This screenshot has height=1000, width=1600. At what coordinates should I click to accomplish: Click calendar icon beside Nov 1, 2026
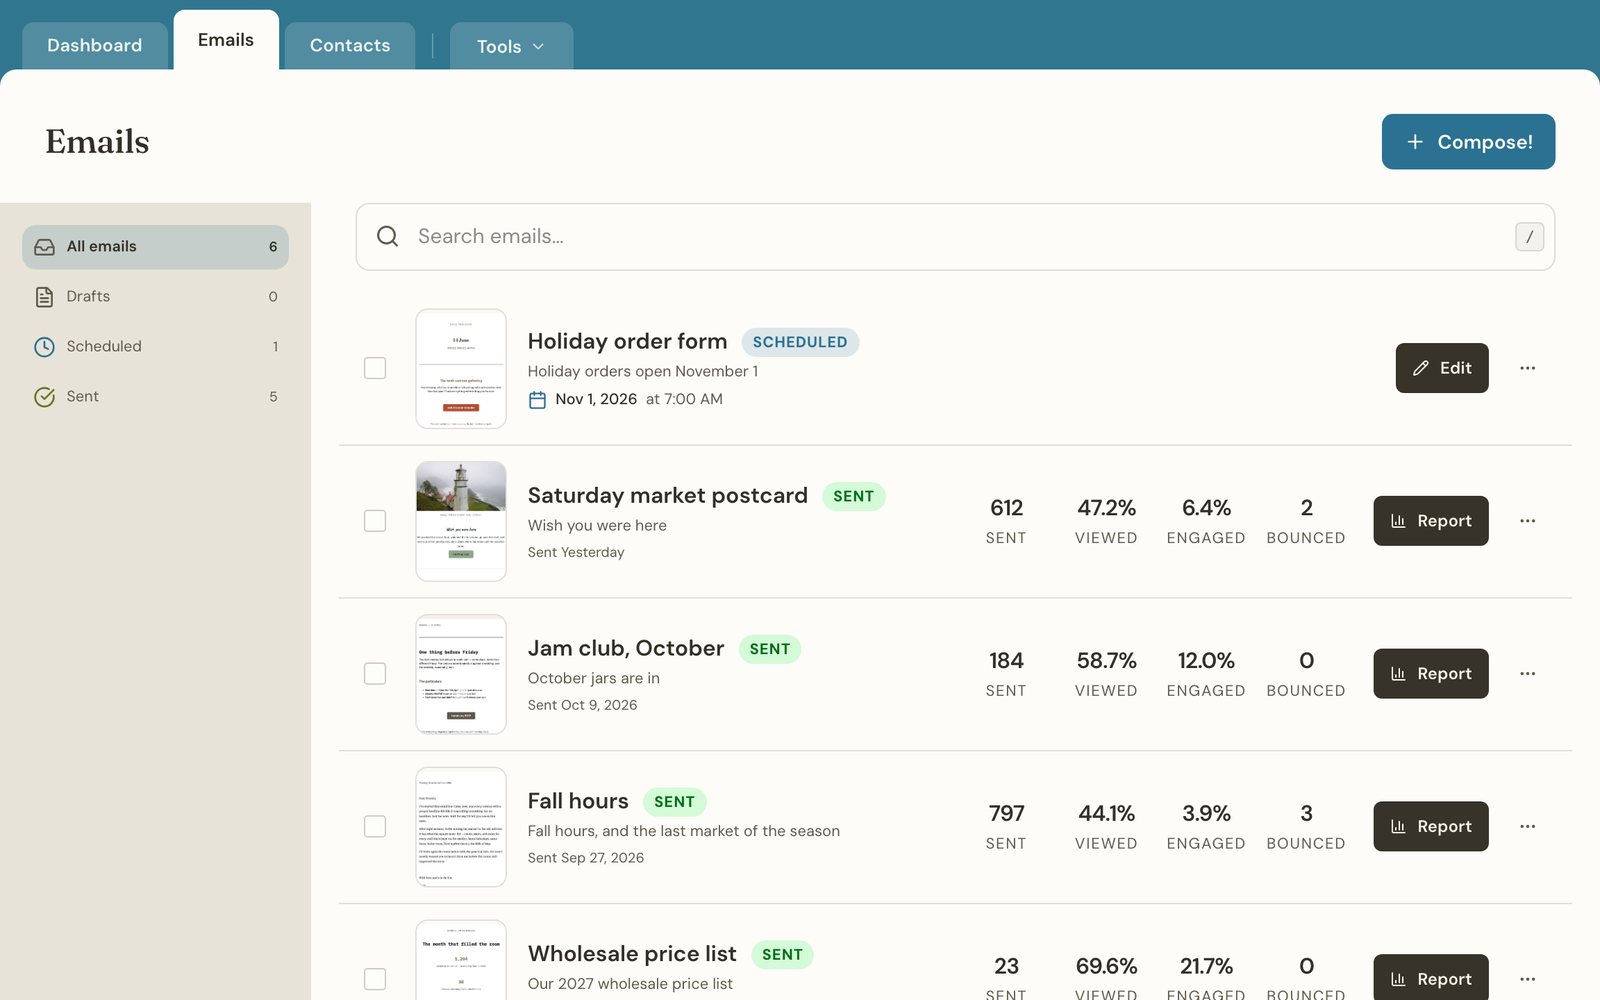click(537, 400)
